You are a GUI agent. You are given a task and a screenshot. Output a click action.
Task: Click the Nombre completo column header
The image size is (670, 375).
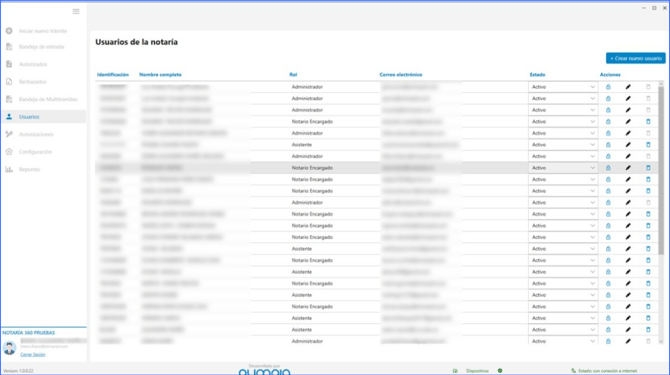point(160,75)
